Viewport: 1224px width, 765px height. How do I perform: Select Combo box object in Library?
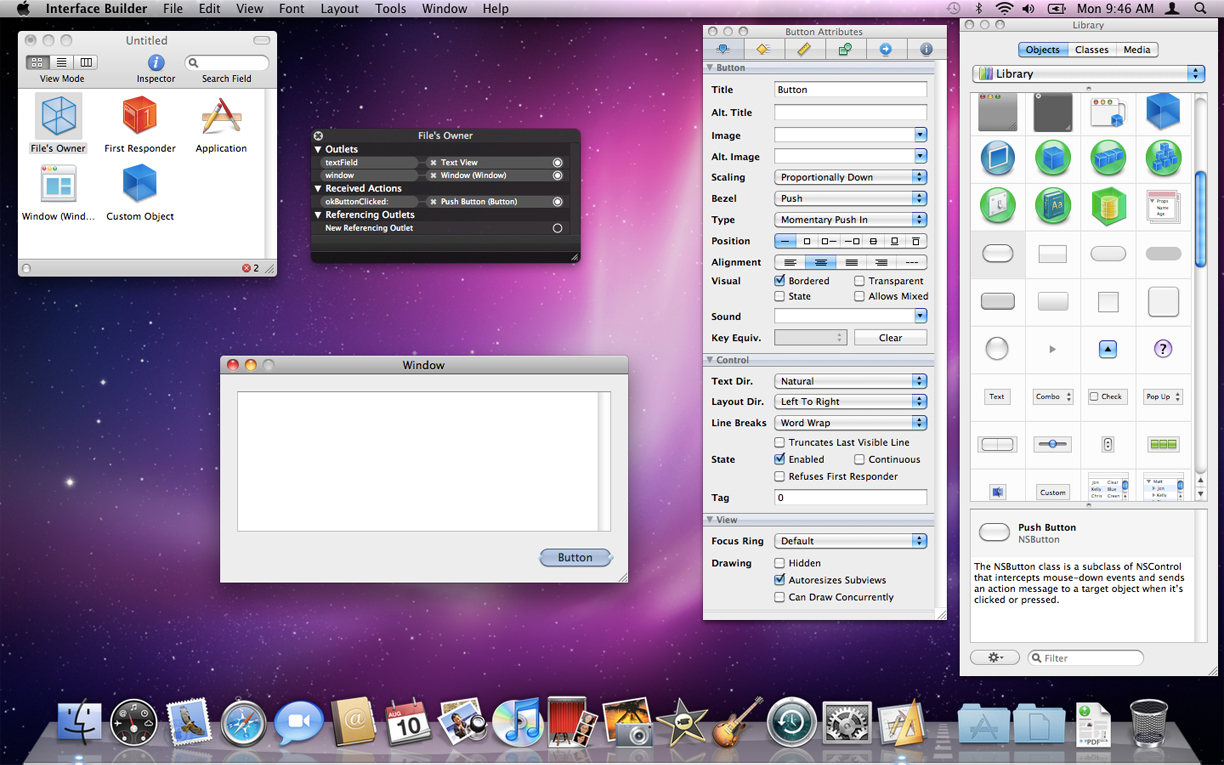(x=1052, y=397)
